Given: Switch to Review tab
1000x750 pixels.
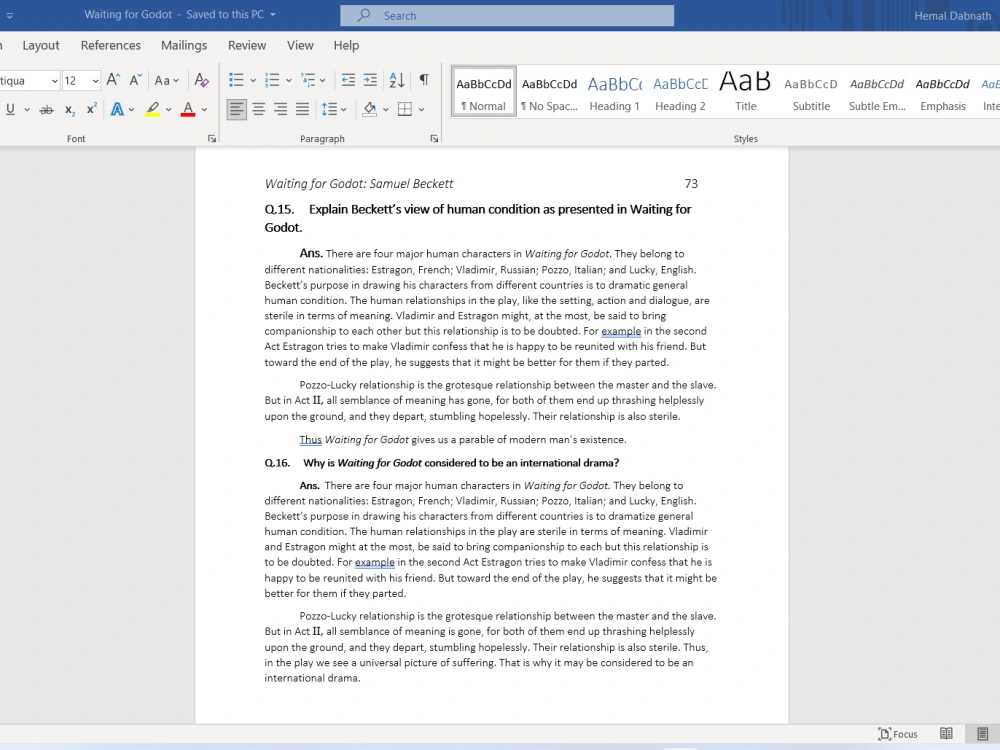Looking at the screenshot, I should coord(247,45).
